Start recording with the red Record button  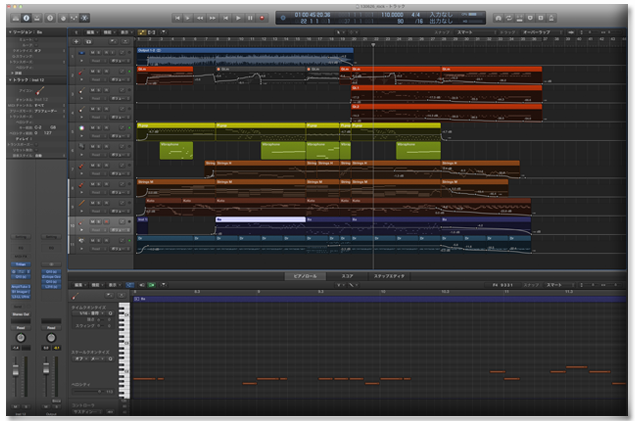[x=262, y=18]
